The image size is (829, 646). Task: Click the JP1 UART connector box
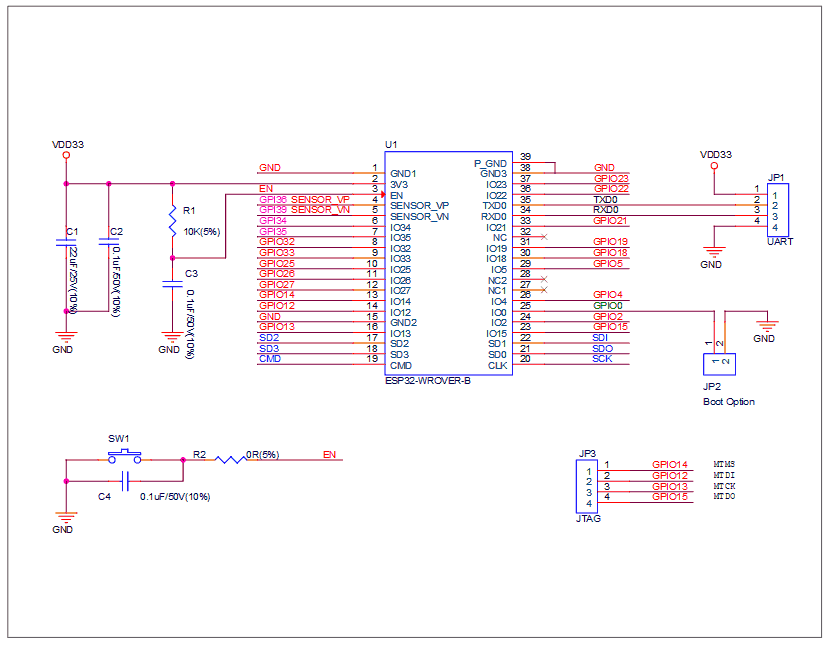coord(778,210)
